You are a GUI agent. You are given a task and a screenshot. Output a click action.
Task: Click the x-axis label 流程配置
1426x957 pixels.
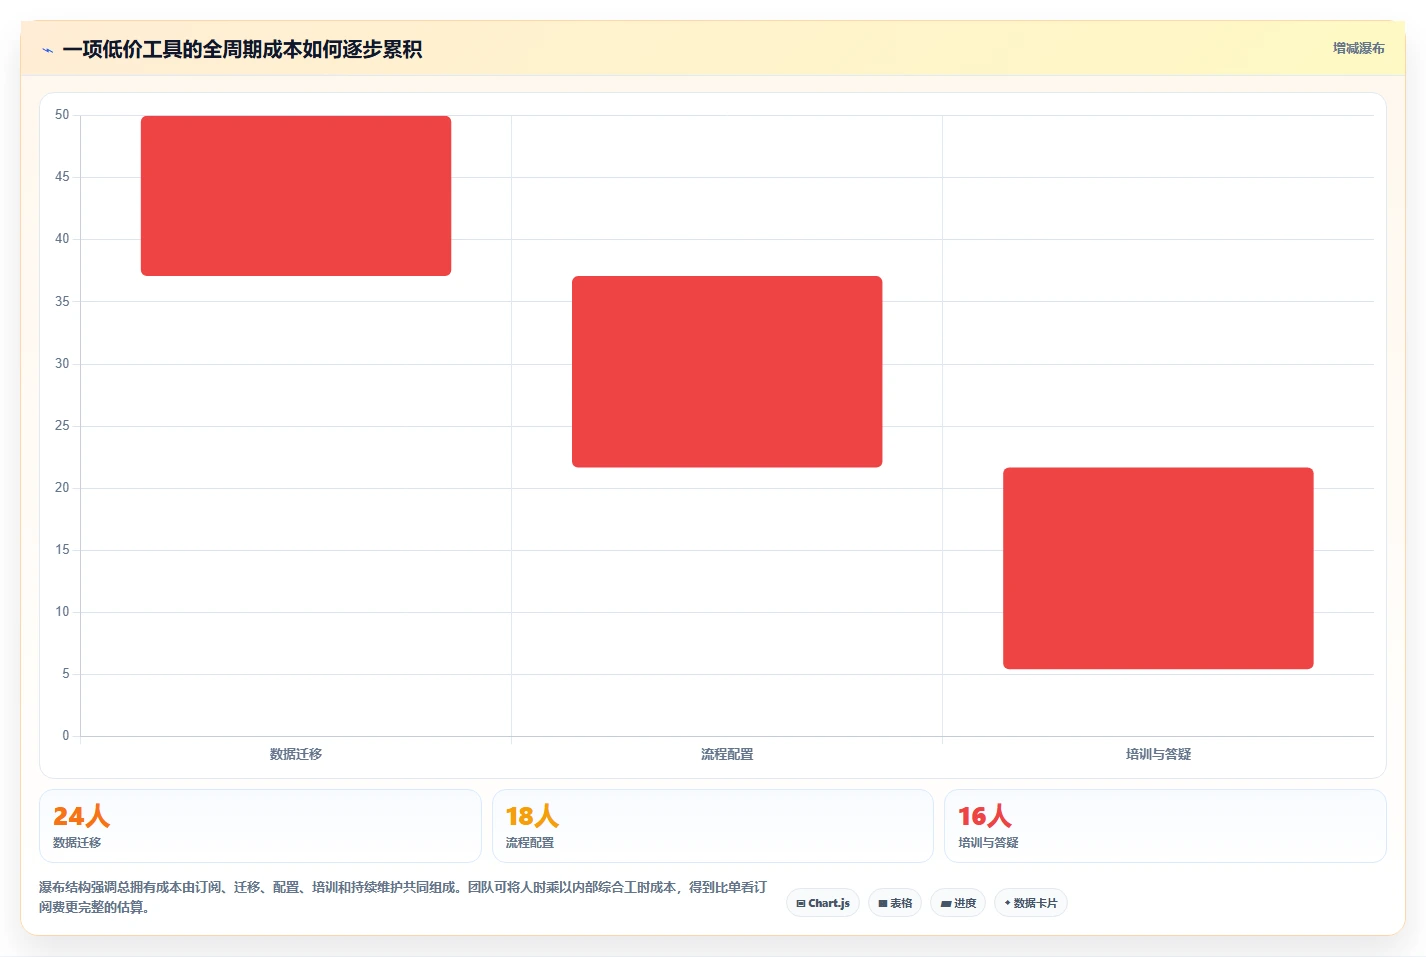[x=727, y=754]
